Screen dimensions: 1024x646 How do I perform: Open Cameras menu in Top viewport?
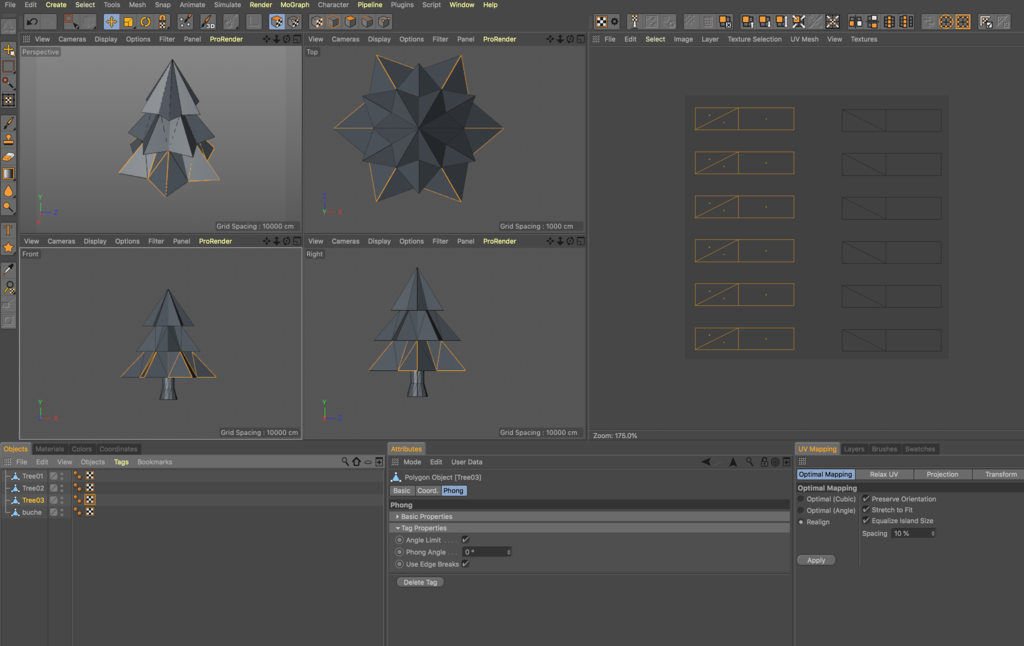(x=345, y=39)
